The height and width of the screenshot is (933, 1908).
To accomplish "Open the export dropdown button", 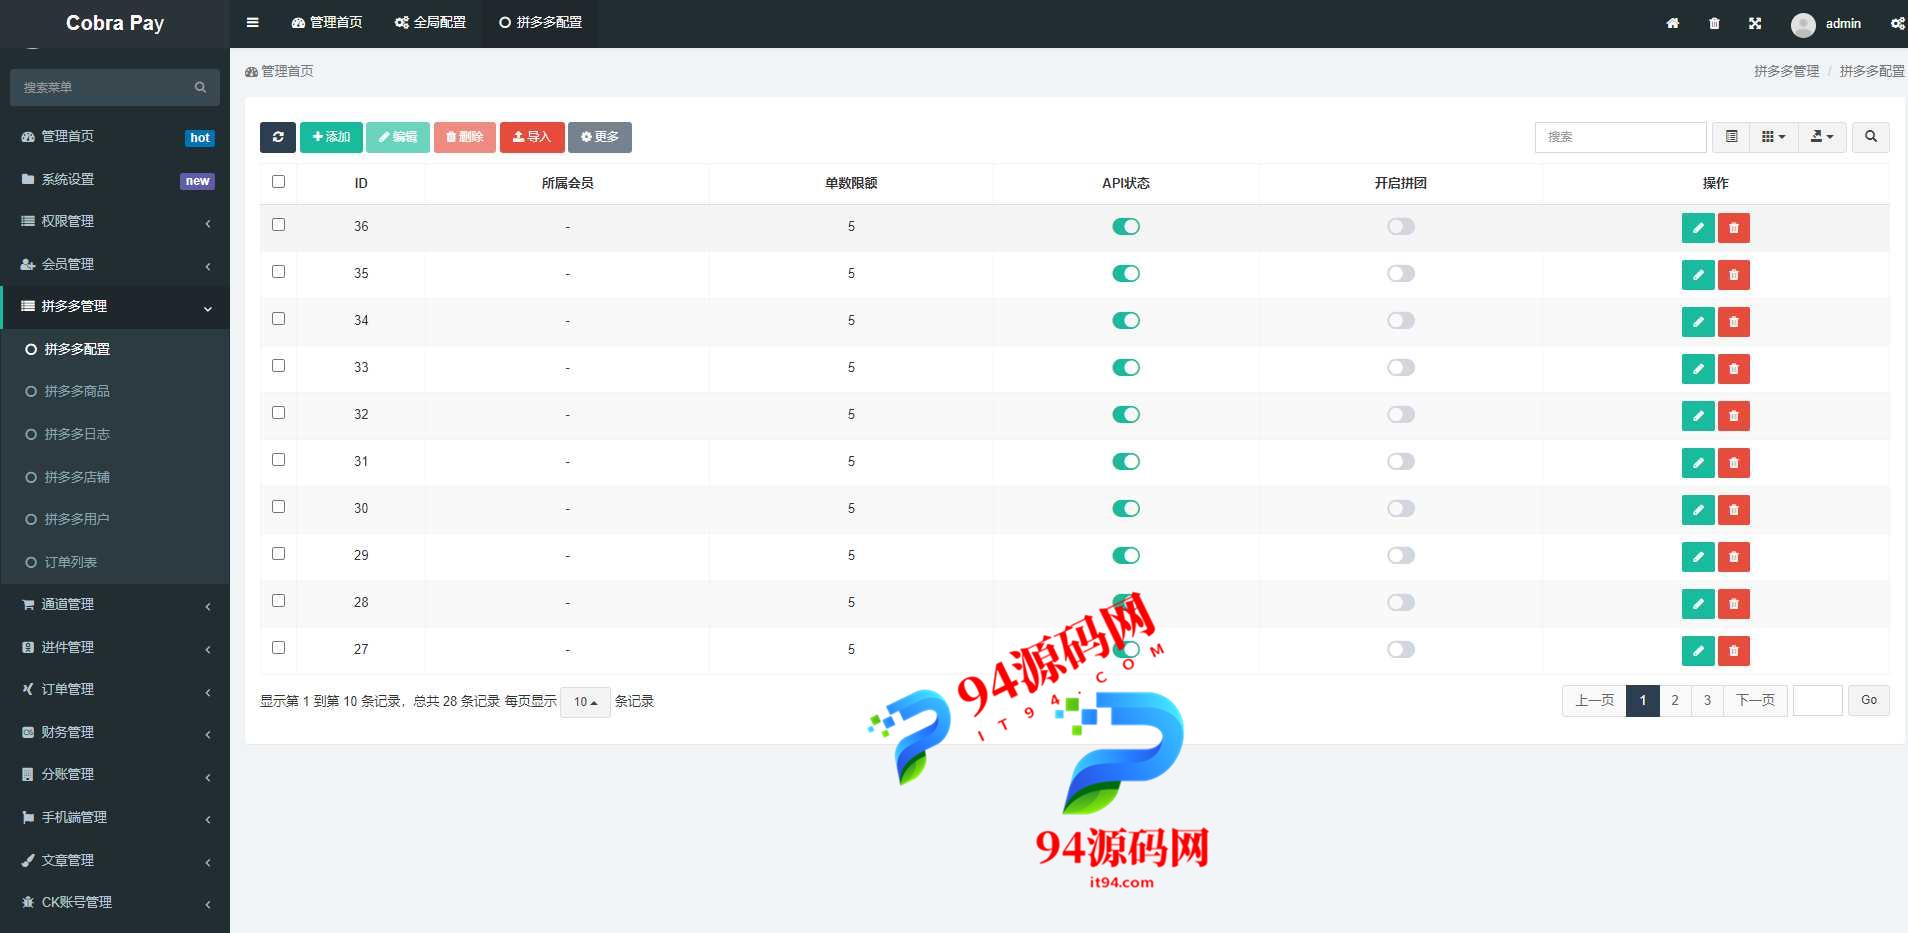I will (1822, 137).
